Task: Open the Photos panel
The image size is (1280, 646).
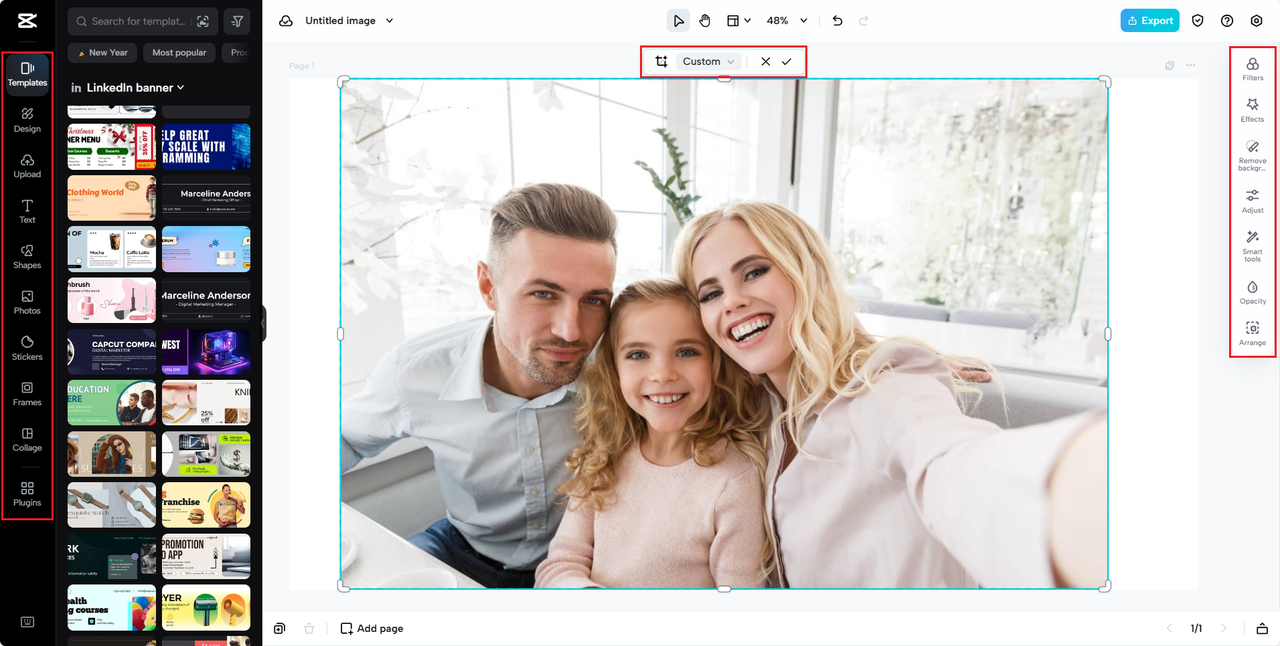Action: pyautogui.click(x=27, y=302)
